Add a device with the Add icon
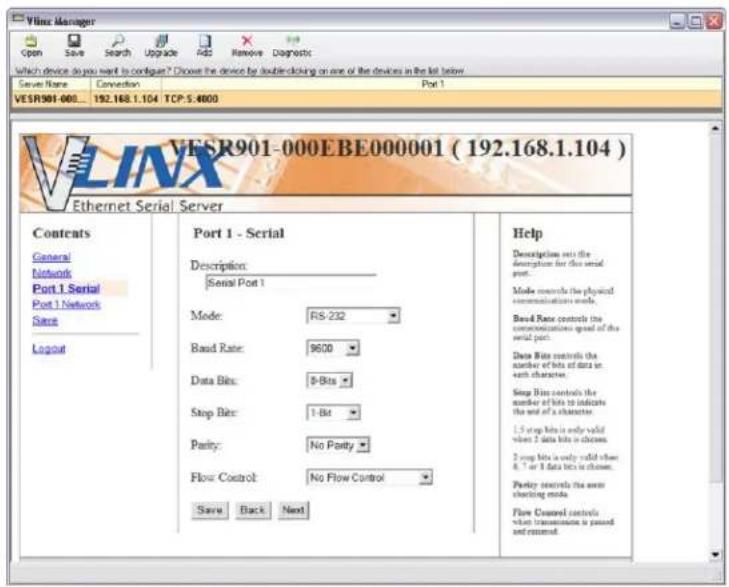729x587 pixels. coord(205,46)
